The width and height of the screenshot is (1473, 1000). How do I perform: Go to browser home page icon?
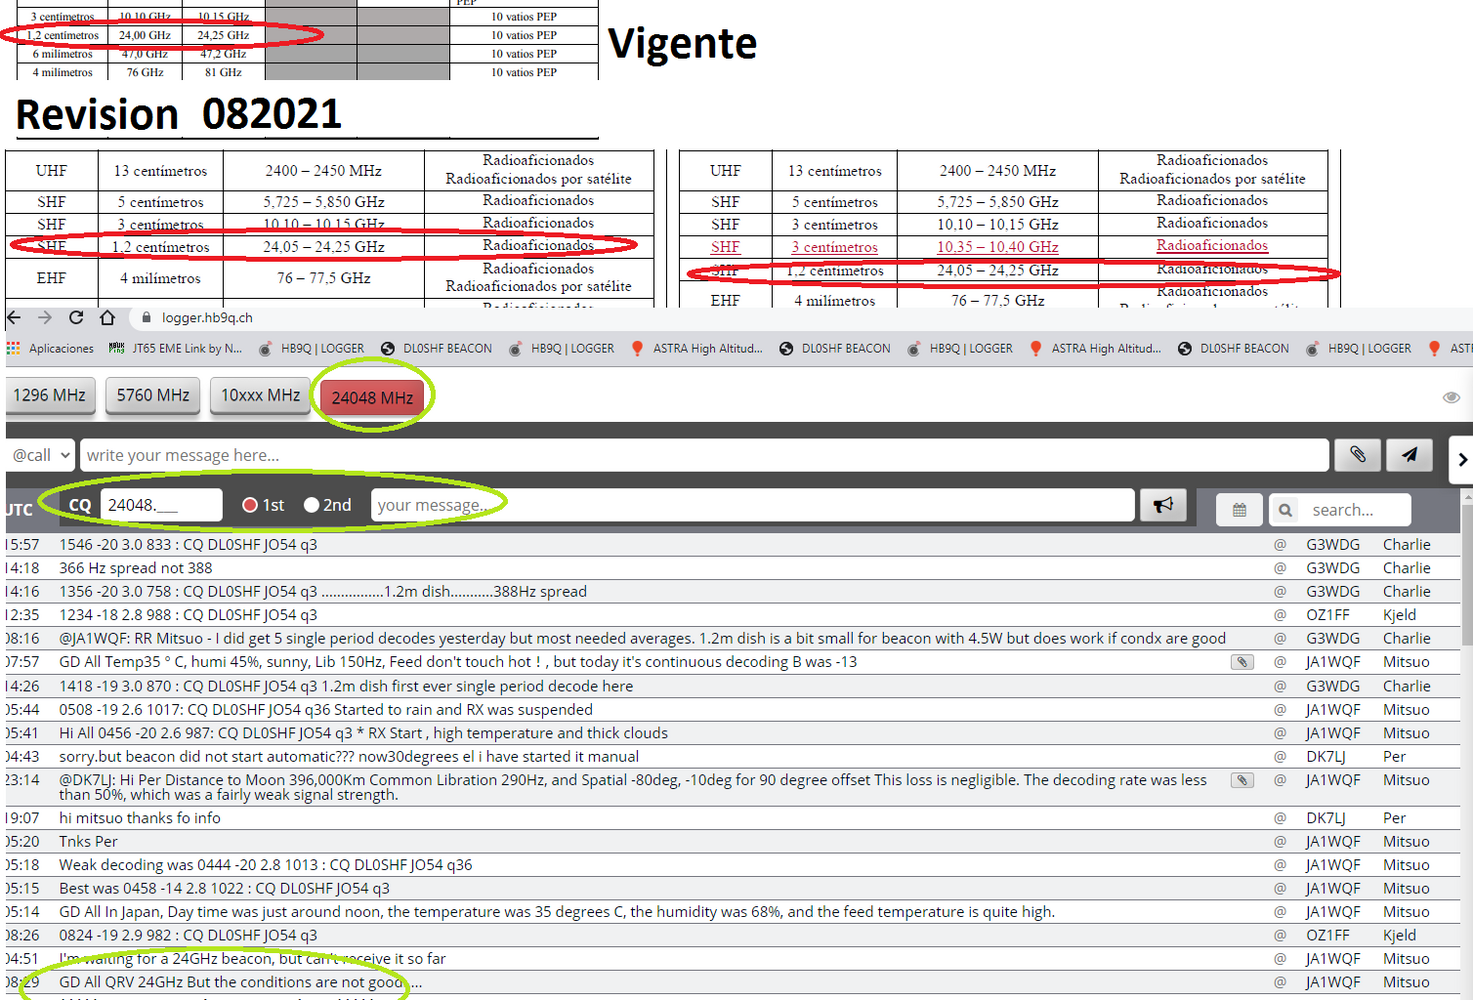[107, 318]
